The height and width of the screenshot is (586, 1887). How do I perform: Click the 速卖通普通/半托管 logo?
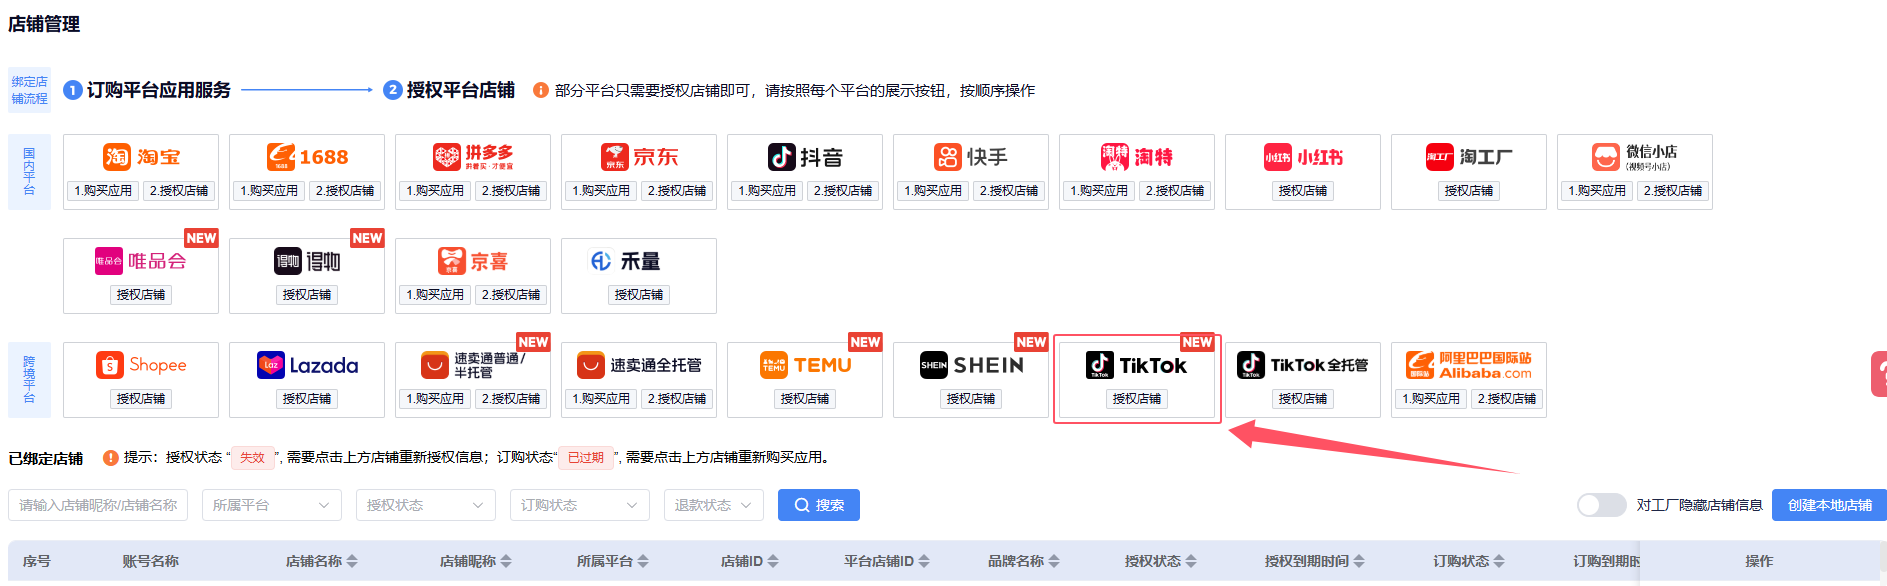click(473, 365)
